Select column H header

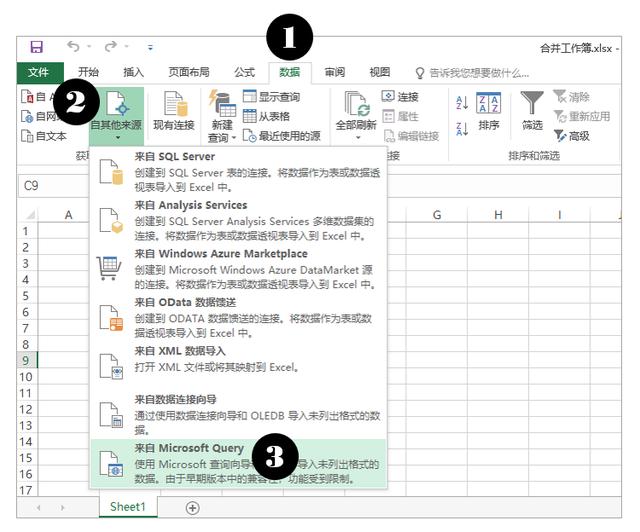tap(498, 215)
